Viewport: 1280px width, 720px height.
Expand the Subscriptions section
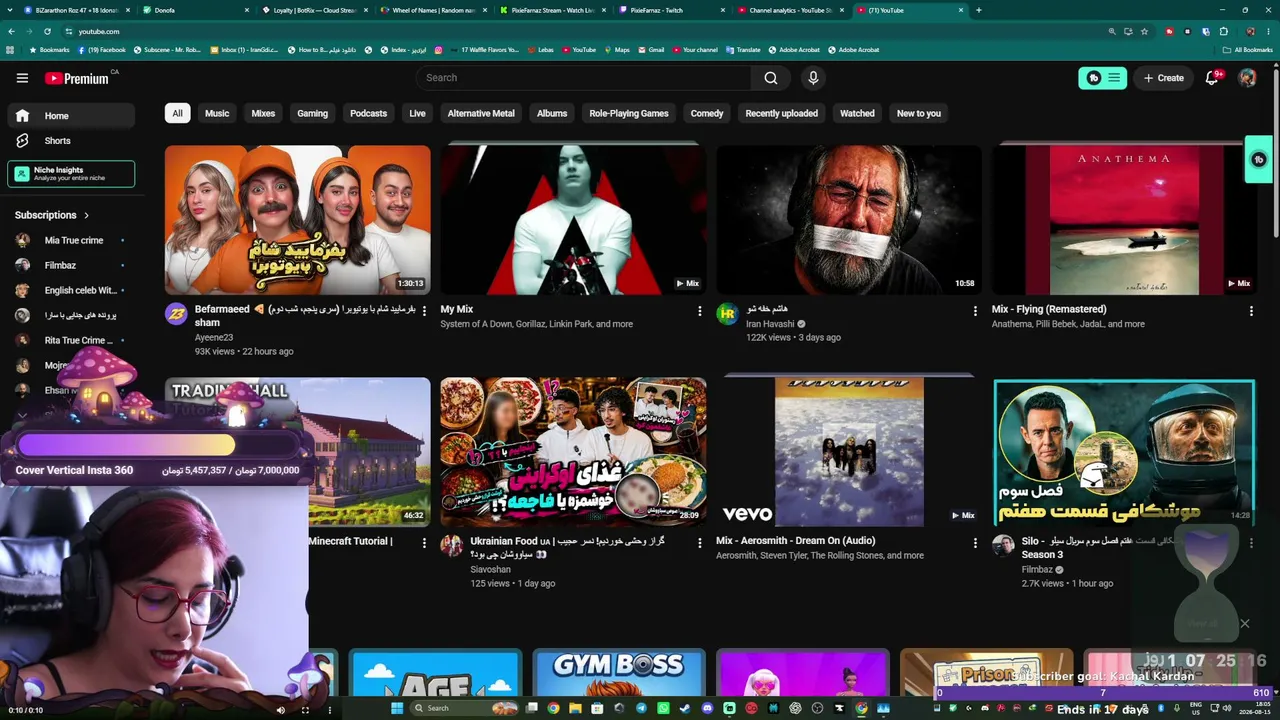52,215
